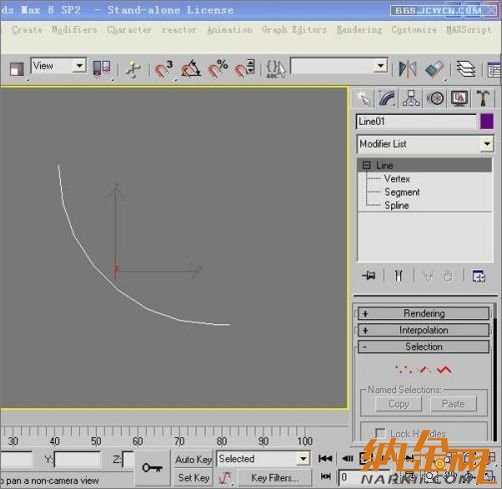This screenshot has height=489, width=502.
Task: Select Spline level in modifier stack
Action: (x=397, y=205)
